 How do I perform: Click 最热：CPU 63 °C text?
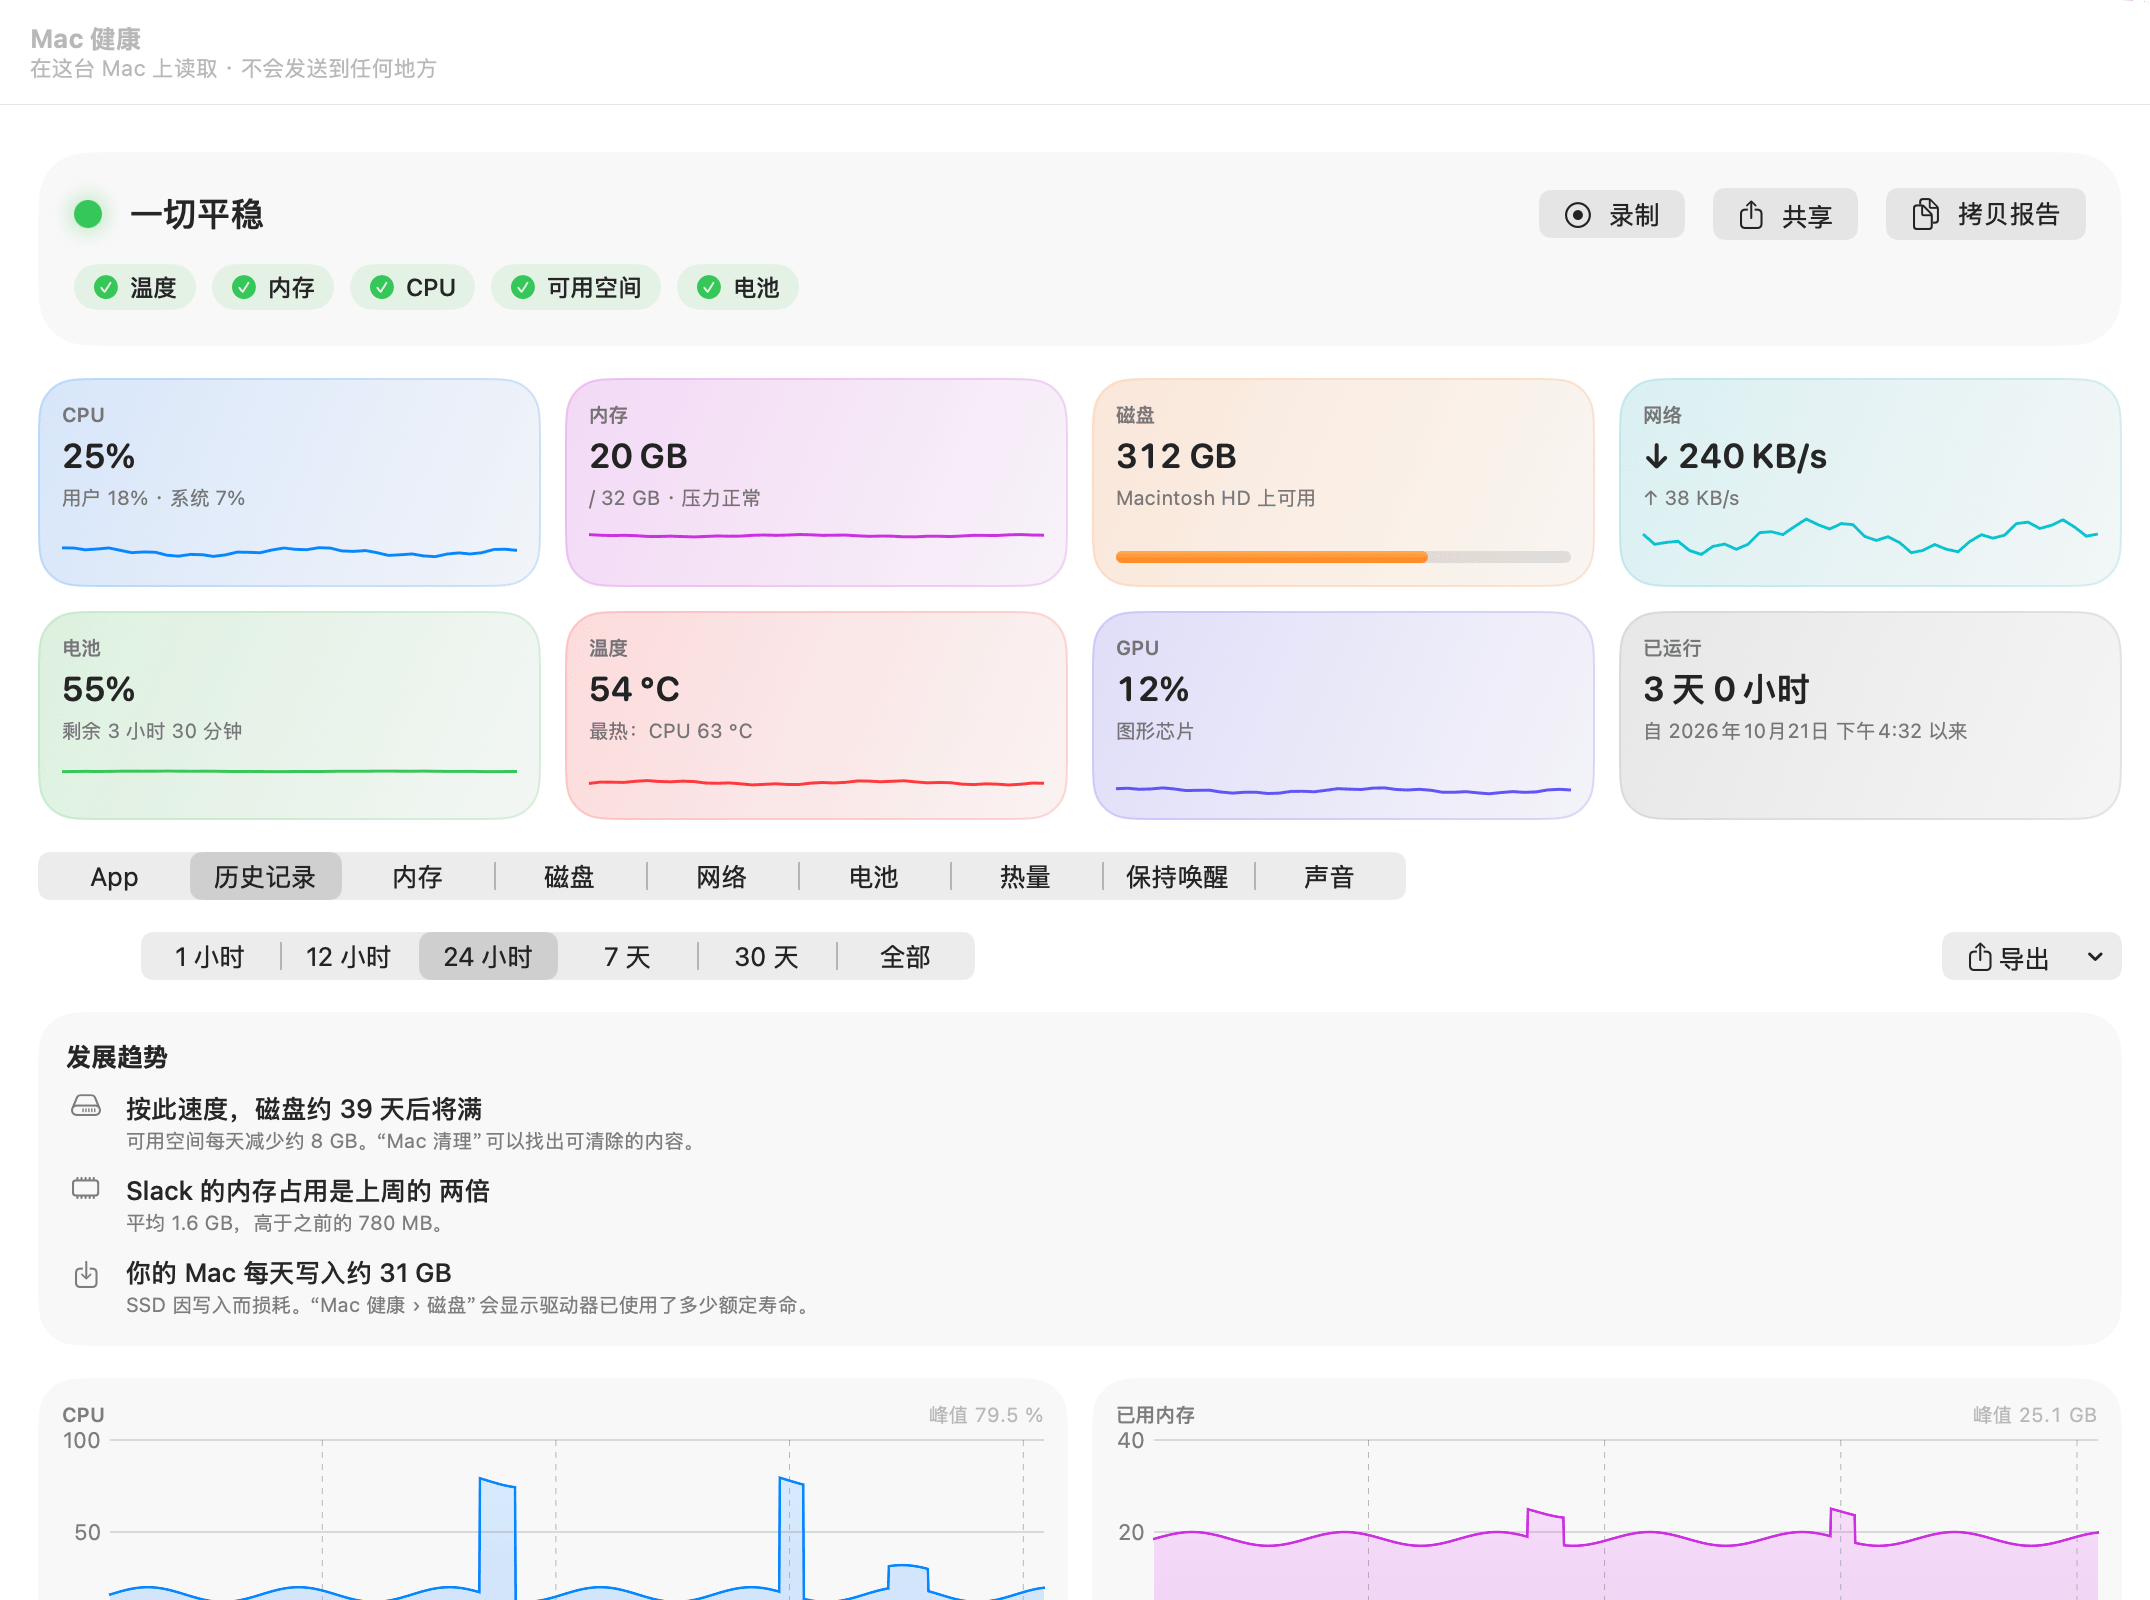coord(671,731)
